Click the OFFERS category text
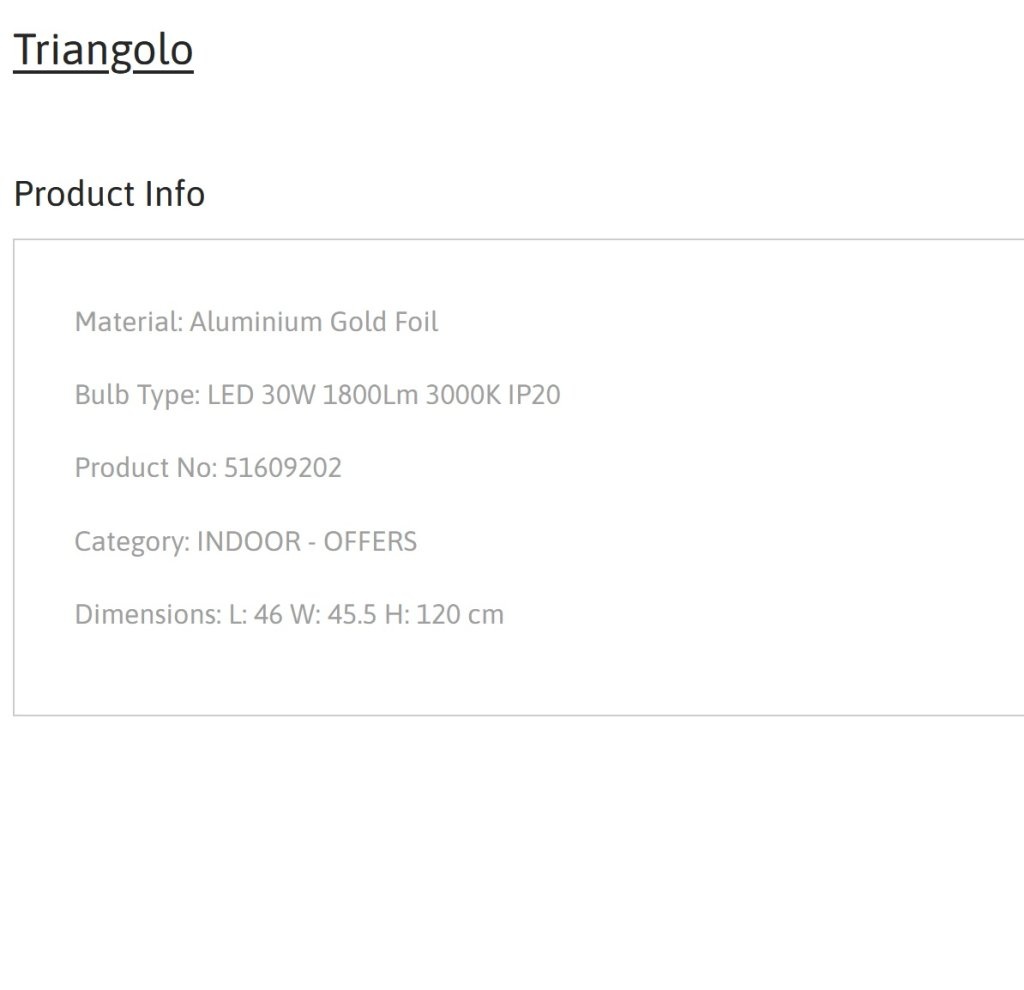Image resolution: width=1024 pixels, height=990 pixels. (x=370, y=541)
